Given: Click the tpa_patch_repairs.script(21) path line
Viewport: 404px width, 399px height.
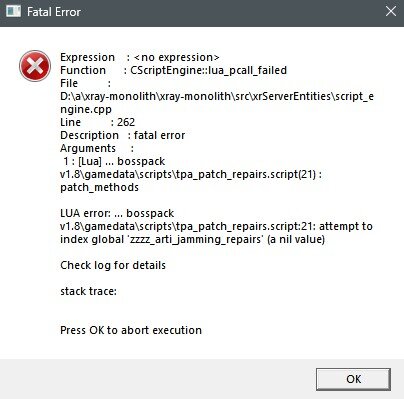Looking at the screenshot, I should tap(191, 174).
